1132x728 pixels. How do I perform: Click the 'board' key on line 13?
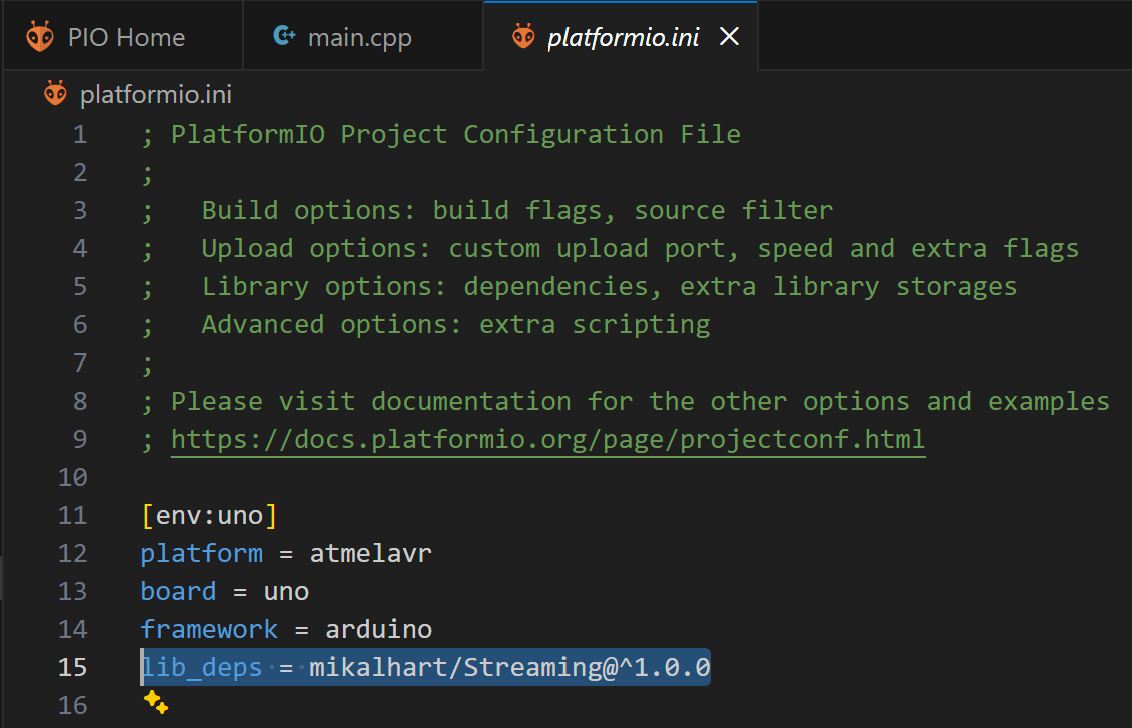tap(178, 592)
